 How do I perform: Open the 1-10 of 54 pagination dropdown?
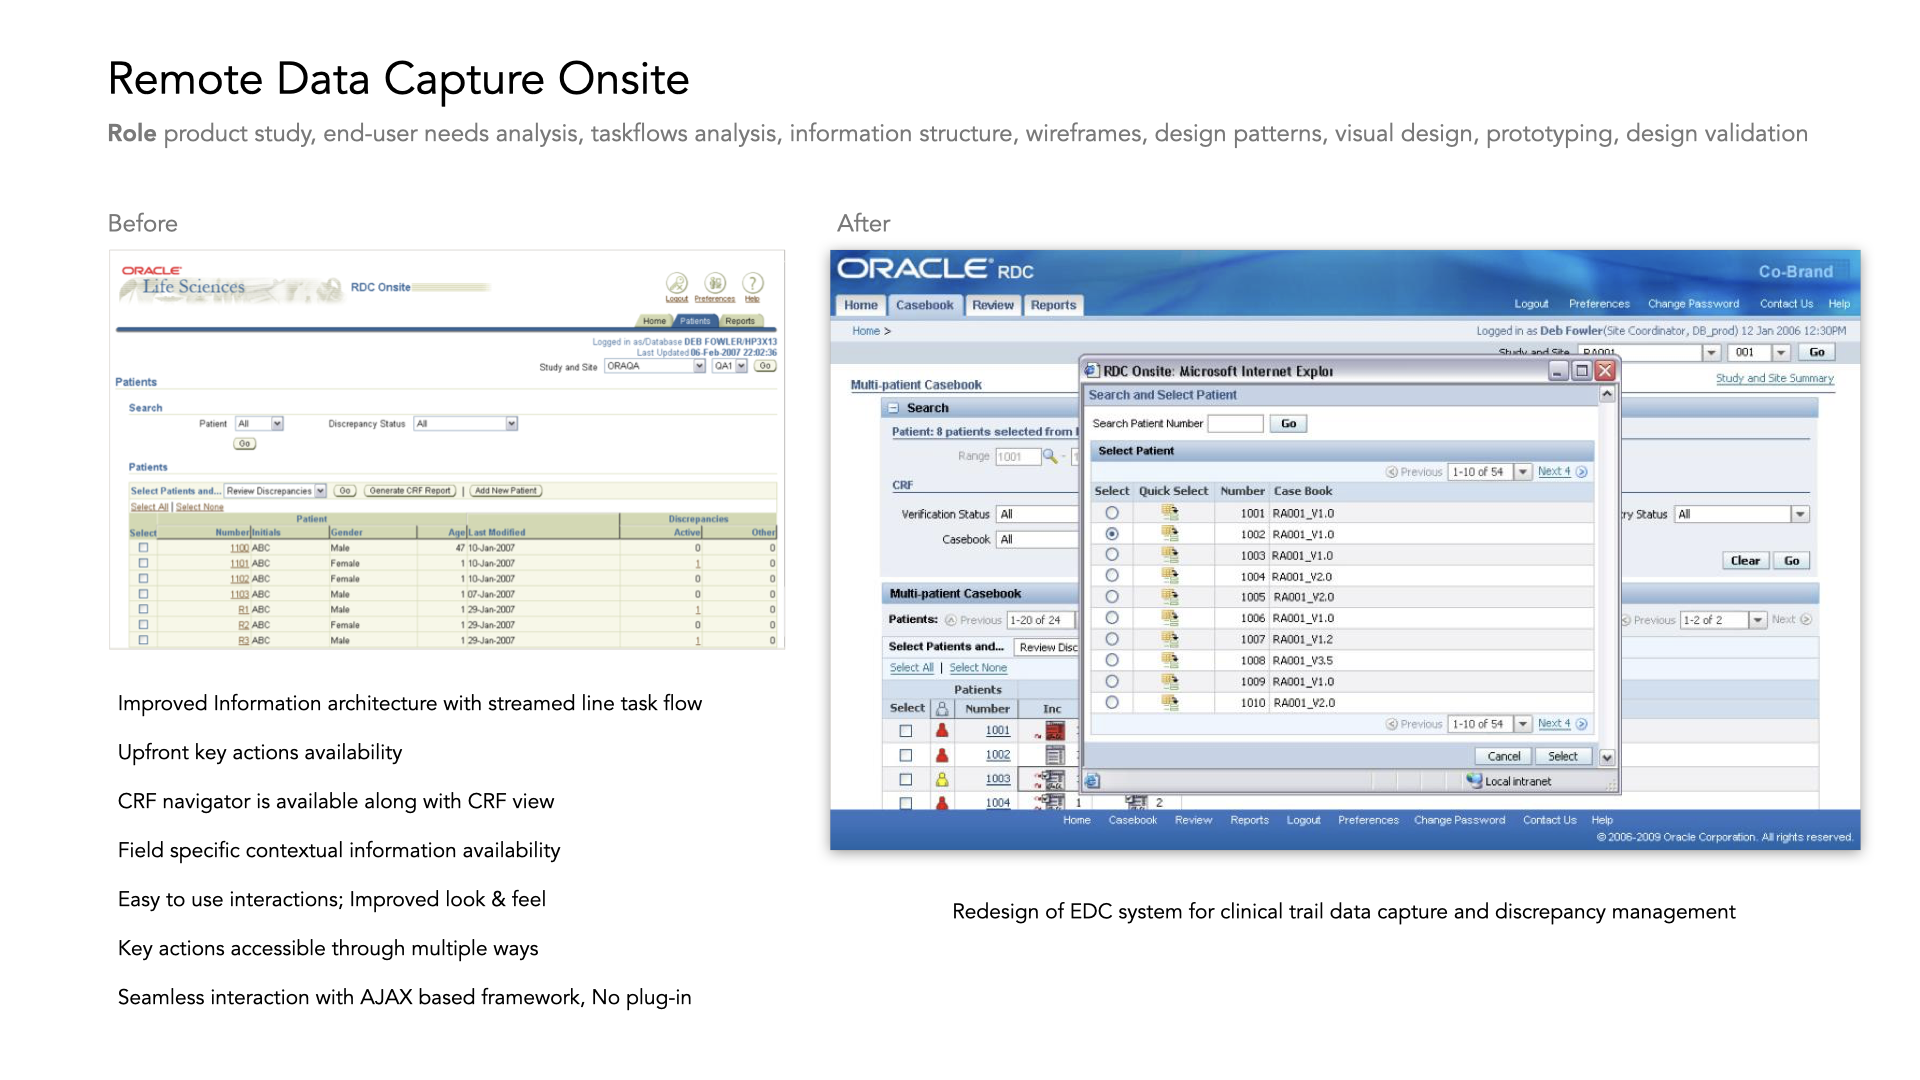(1522, 472)
